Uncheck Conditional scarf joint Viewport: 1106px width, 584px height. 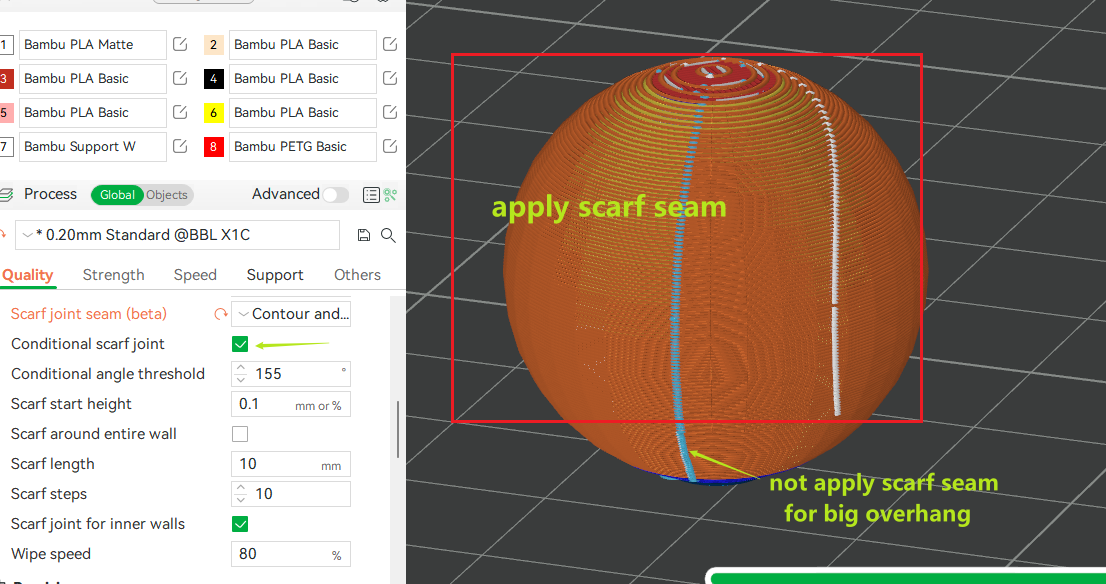coord(240,344)
